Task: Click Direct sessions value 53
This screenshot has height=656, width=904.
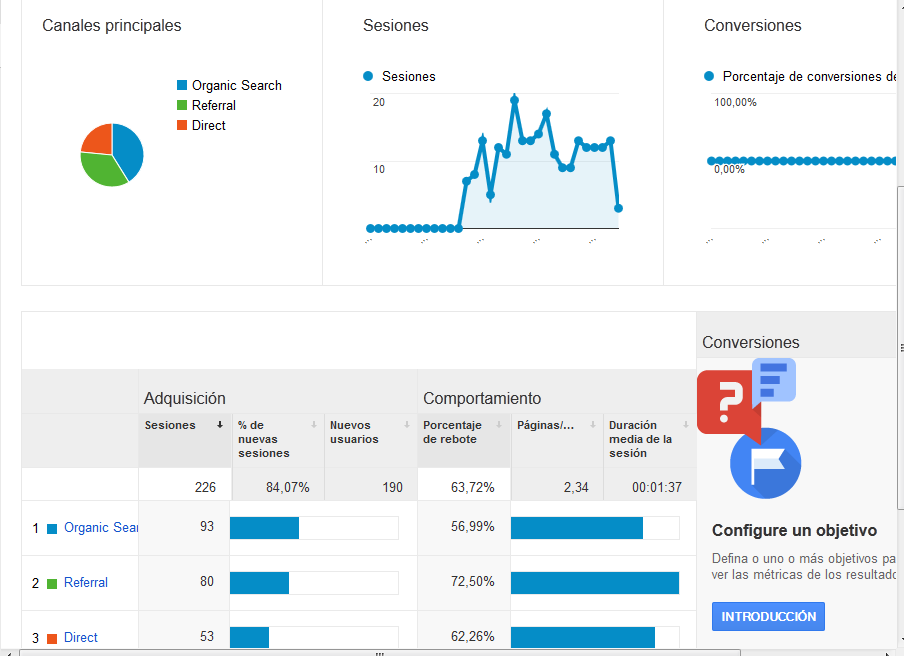Action: 207,636
